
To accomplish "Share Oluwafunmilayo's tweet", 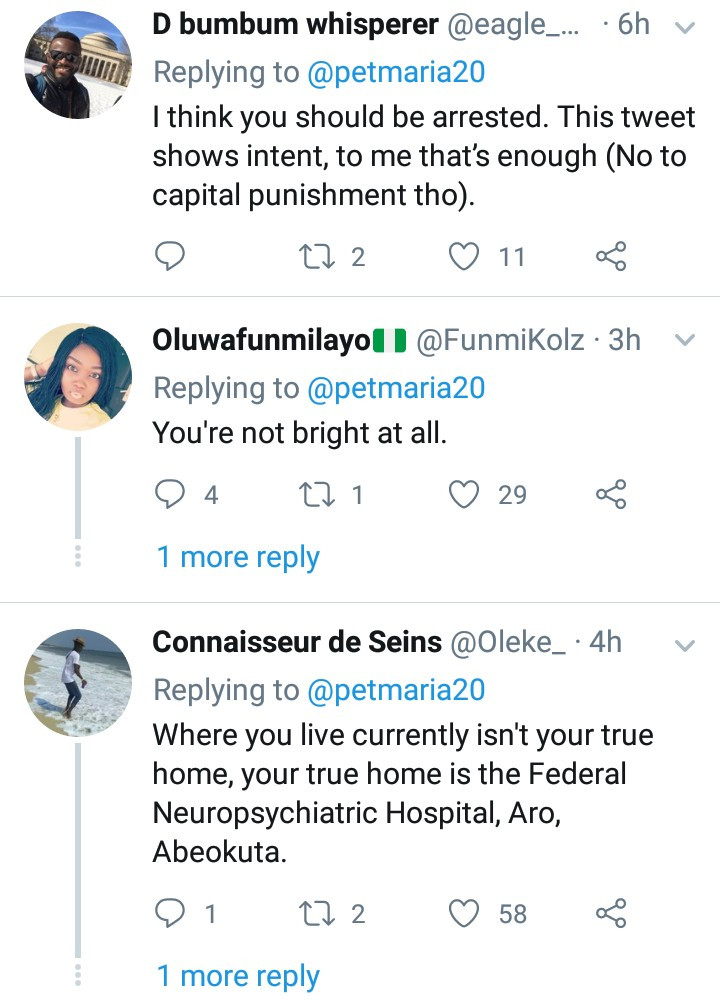I will 610,495.
